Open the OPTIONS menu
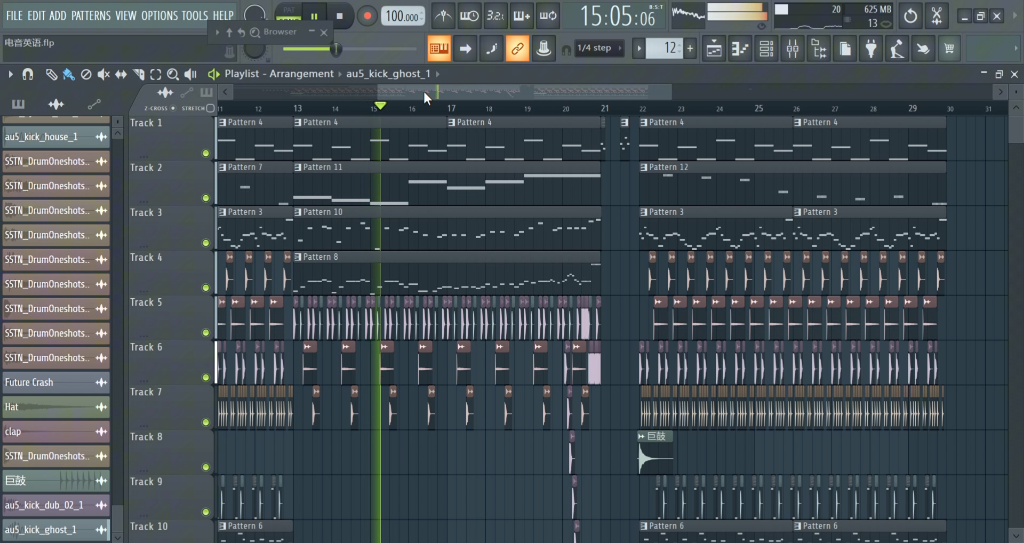1024x543 pixels. [x=159, y=15]
